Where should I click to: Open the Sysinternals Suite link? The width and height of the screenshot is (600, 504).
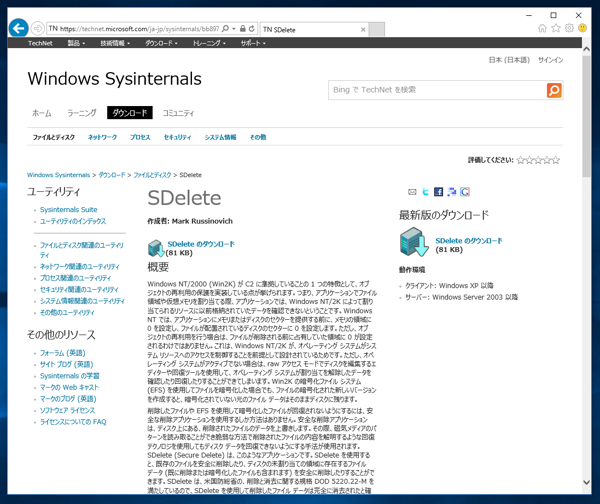click(x=68, y=209)
